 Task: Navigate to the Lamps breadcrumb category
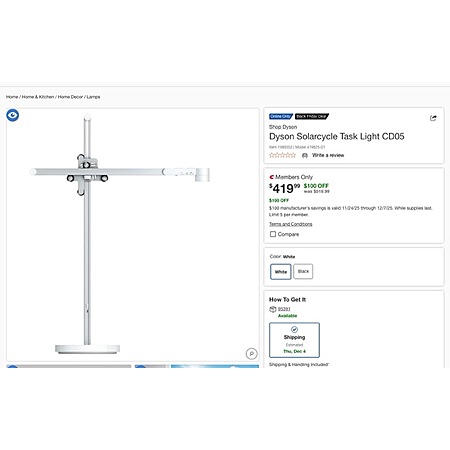pyautogui.click(x=93, y=97)
